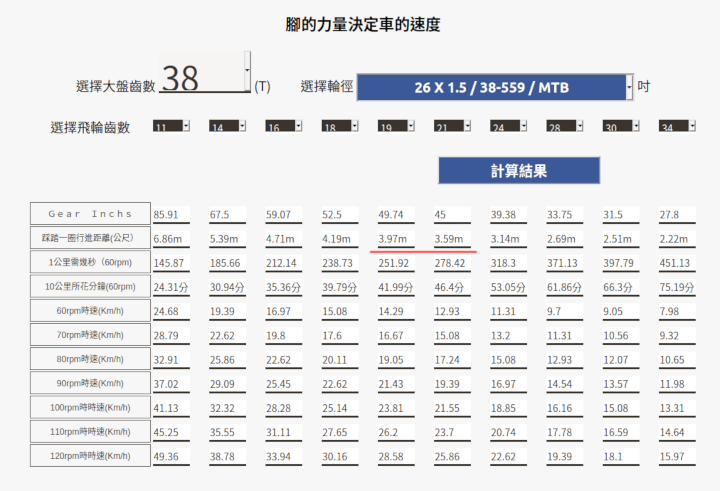Click the 選擇輪徑 label
This screenshot has width=720, height=491.
point(326,86)
